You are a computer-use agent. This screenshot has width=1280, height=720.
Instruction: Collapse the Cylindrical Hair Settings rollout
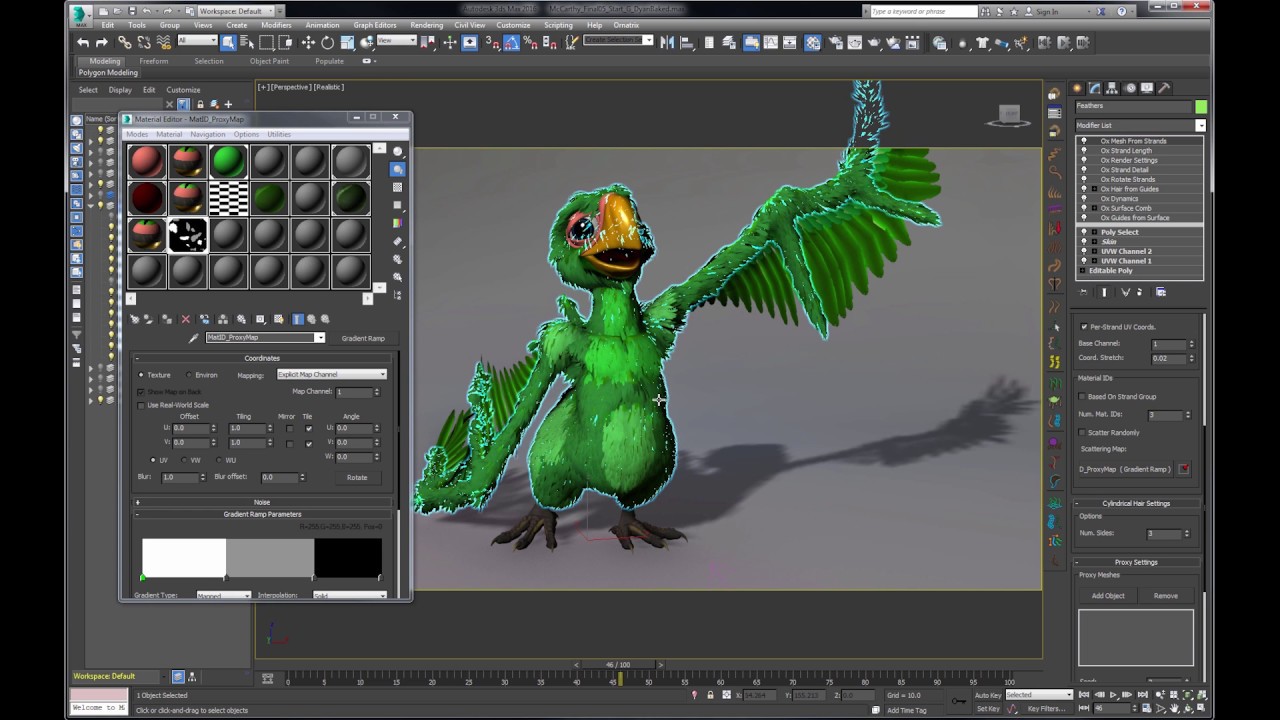tap(1136, 503)
